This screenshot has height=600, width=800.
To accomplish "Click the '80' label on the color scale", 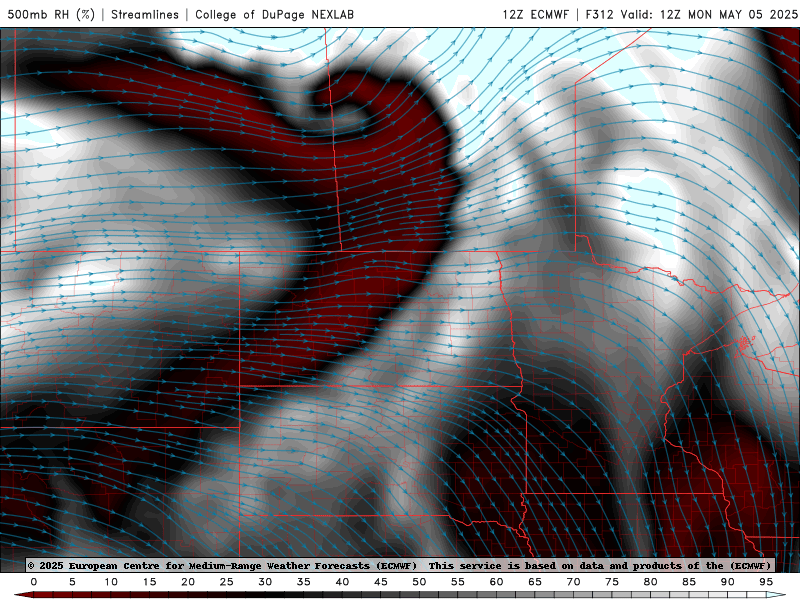I will [x=651, y=582].
